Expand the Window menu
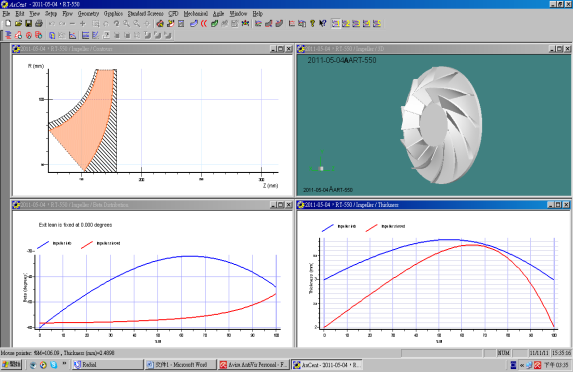The image size is (573, 372). (238, 14)
